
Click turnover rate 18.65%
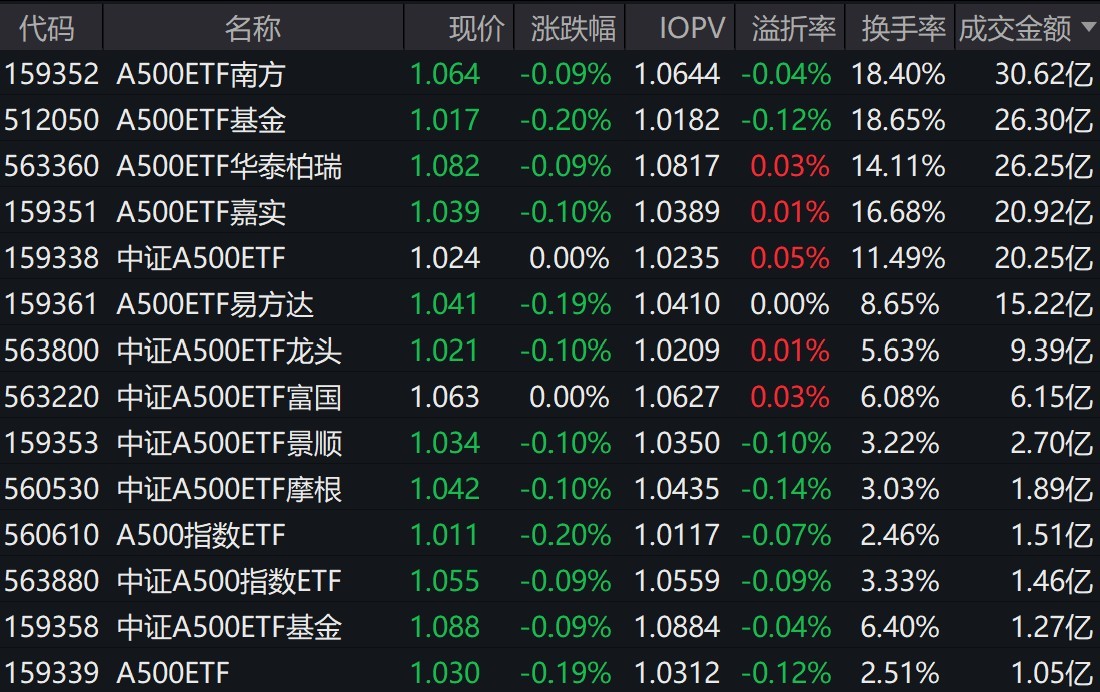898,120
